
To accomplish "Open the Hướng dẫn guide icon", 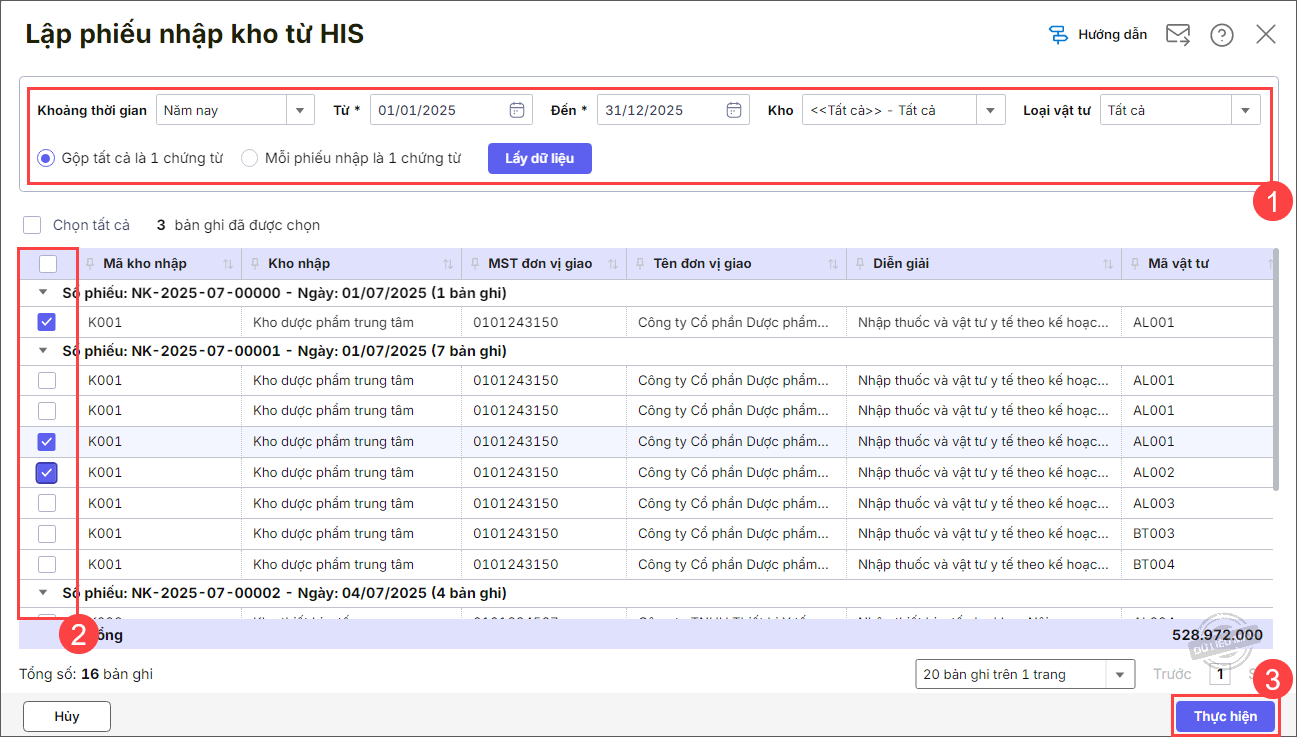I will [x=1058, y=35].
